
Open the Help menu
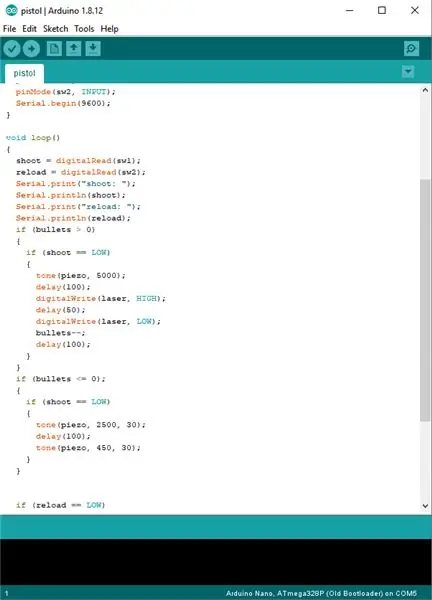[x=109, y=29]
